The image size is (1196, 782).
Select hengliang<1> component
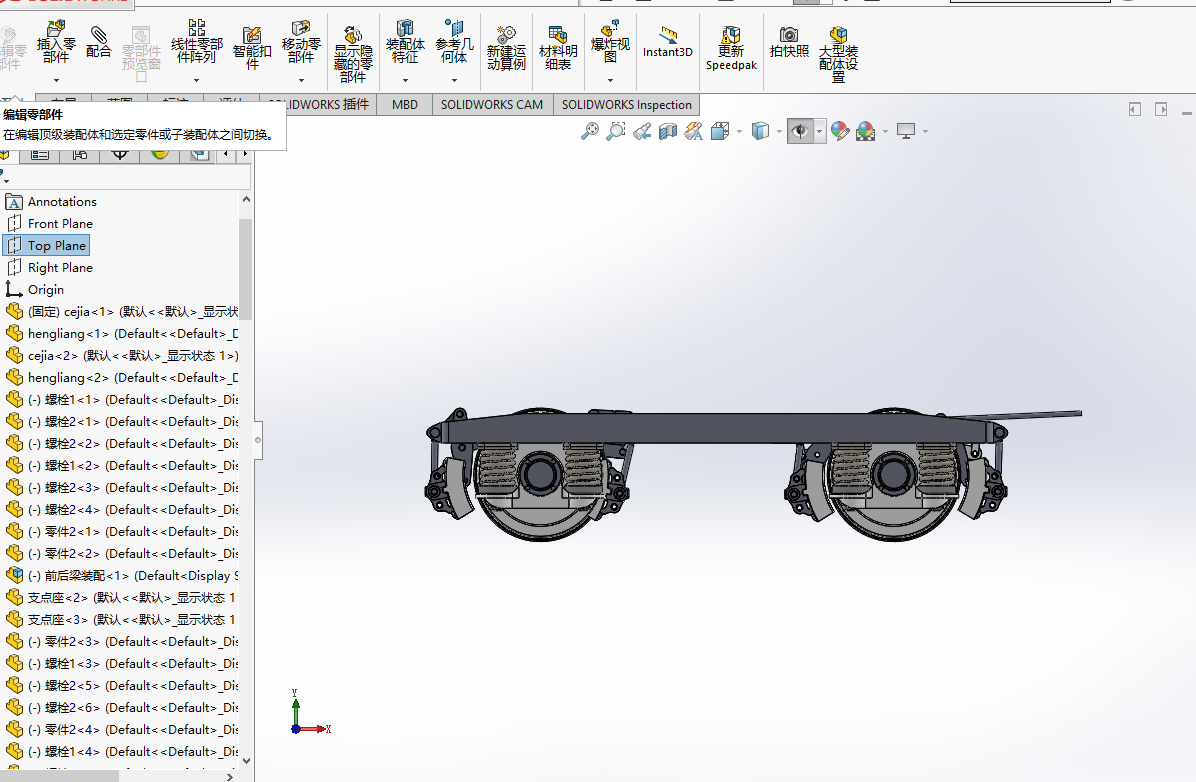pos(122,333)
